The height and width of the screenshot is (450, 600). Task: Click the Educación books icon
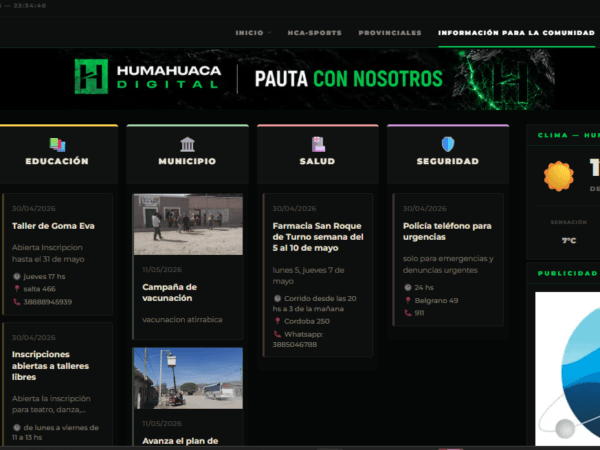pos(57,145)
